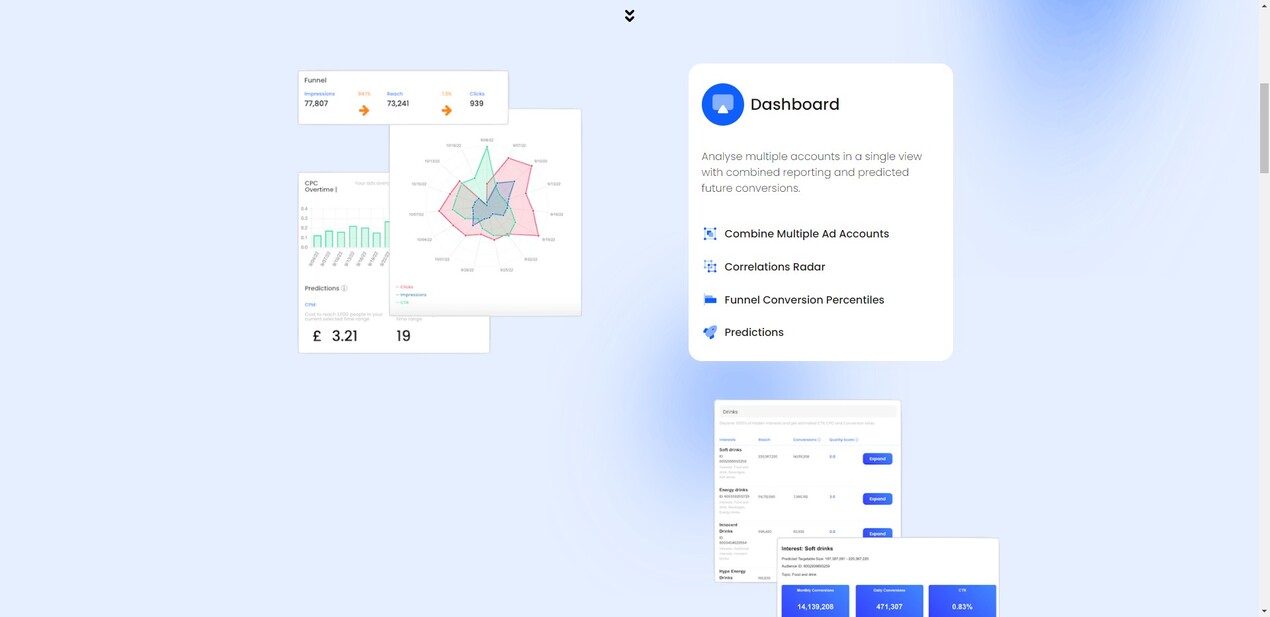Click the double chevron scroll-down arrow
Viewport: 1270px width, 617px height.
(629, 16)
